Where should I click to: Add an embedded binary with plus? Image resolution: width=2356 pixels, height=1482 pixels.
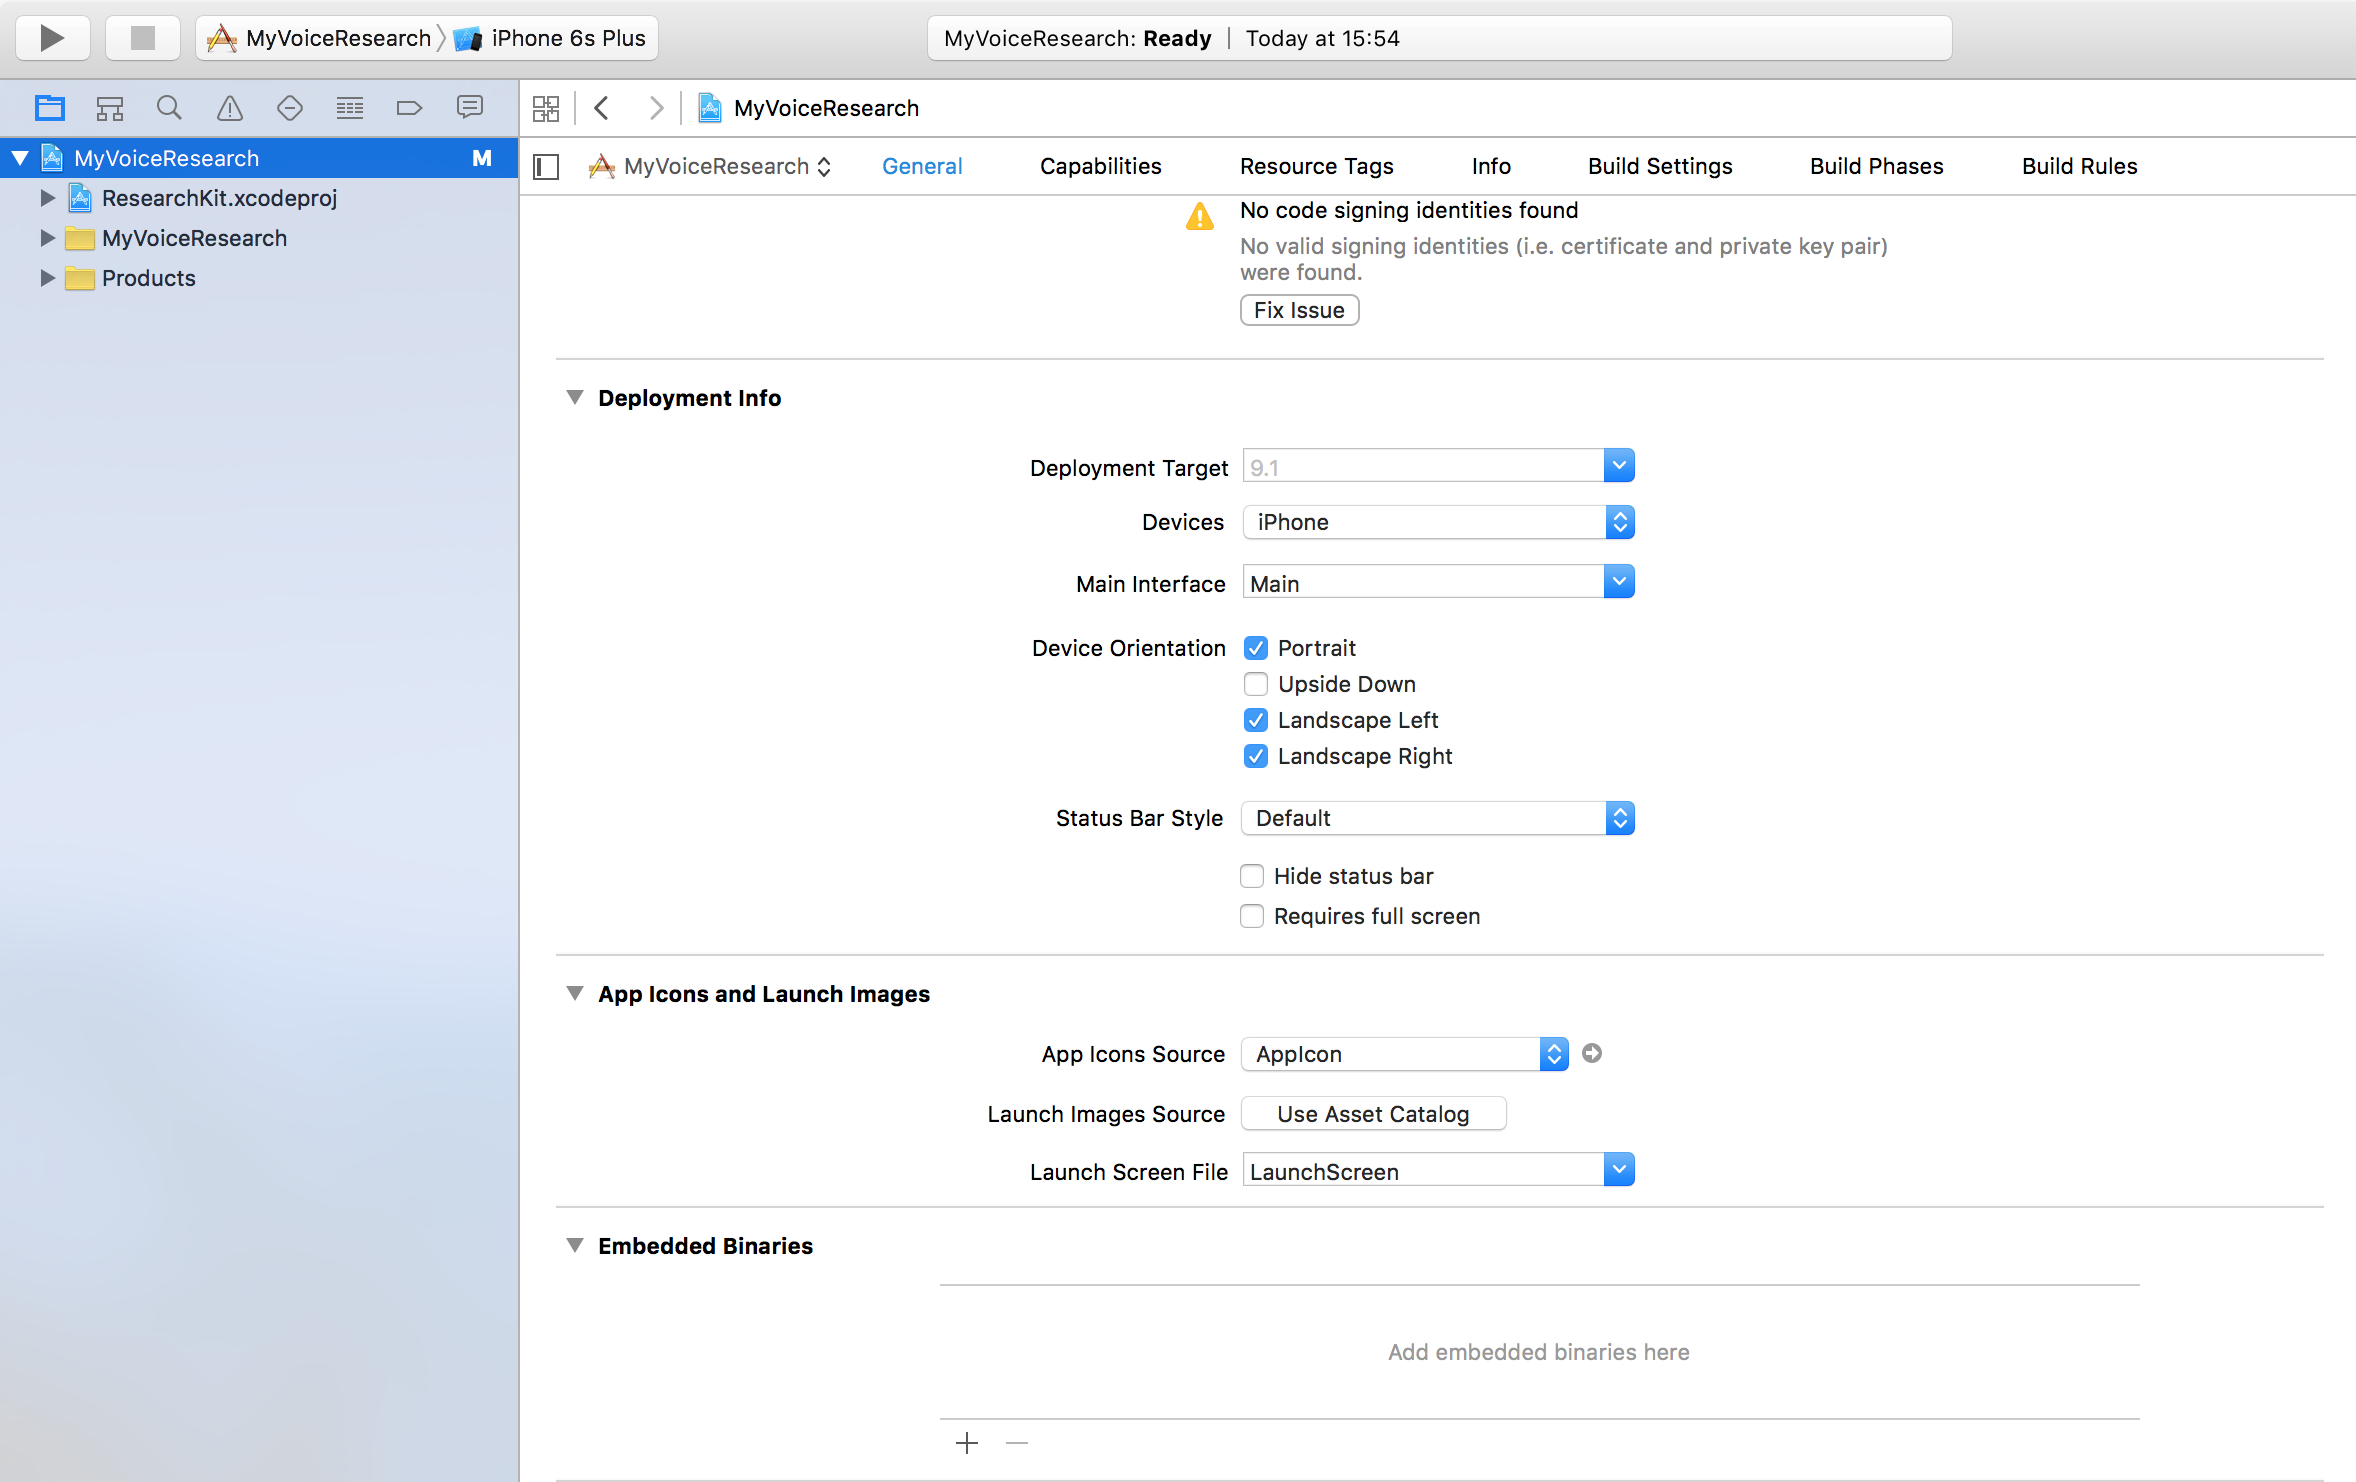click(x=967, y=1443)
